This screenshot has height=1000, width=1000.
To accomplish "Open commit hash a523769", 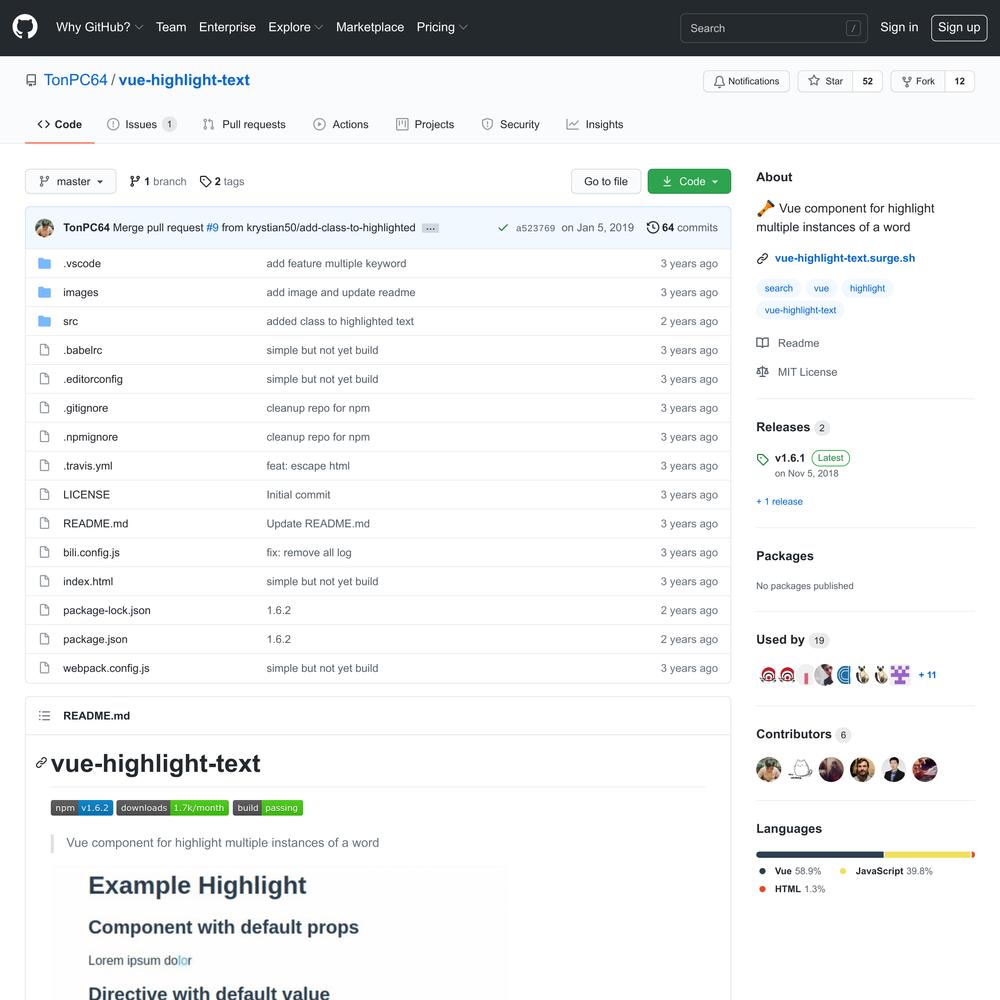I will [x=535, y=228].
